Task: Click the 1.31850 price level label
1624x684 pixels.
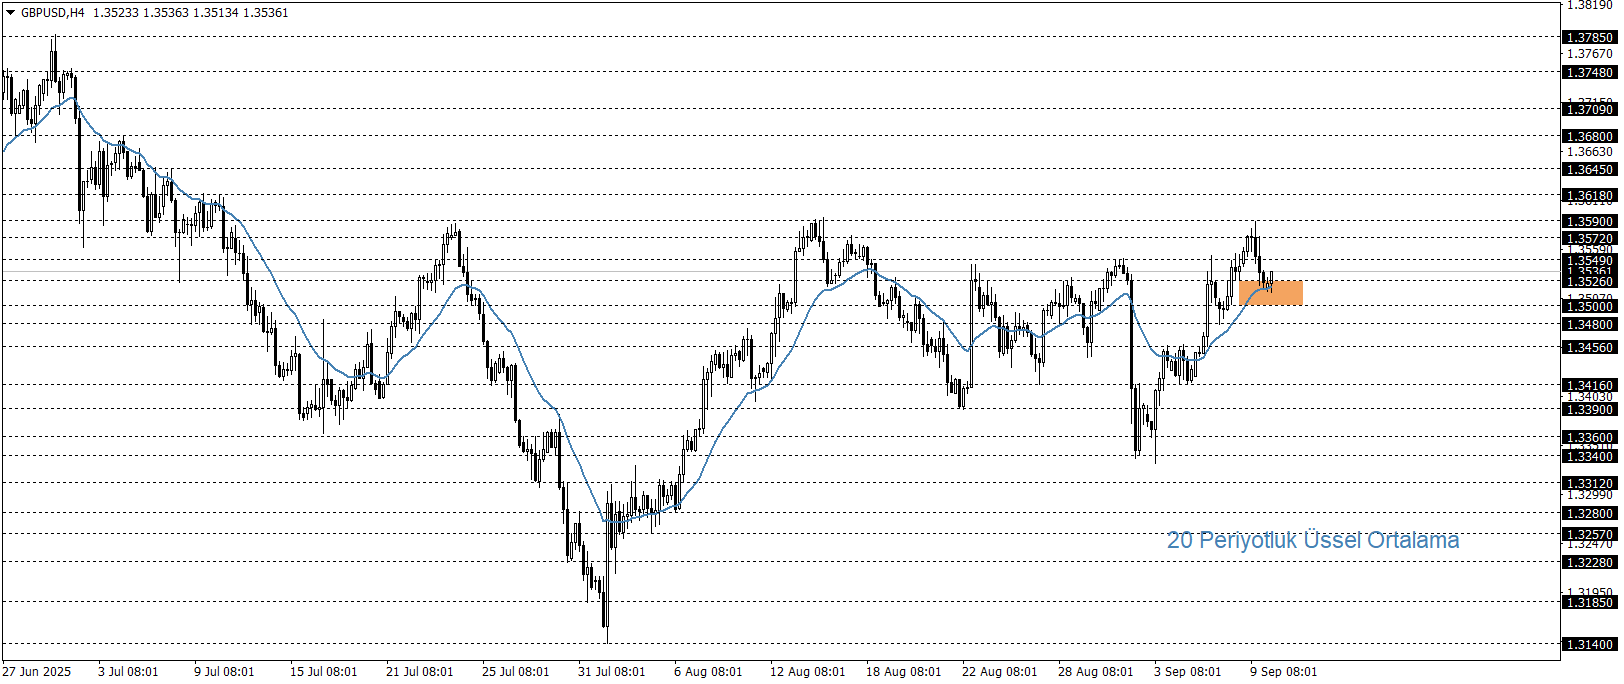Action: point(1589,603)
